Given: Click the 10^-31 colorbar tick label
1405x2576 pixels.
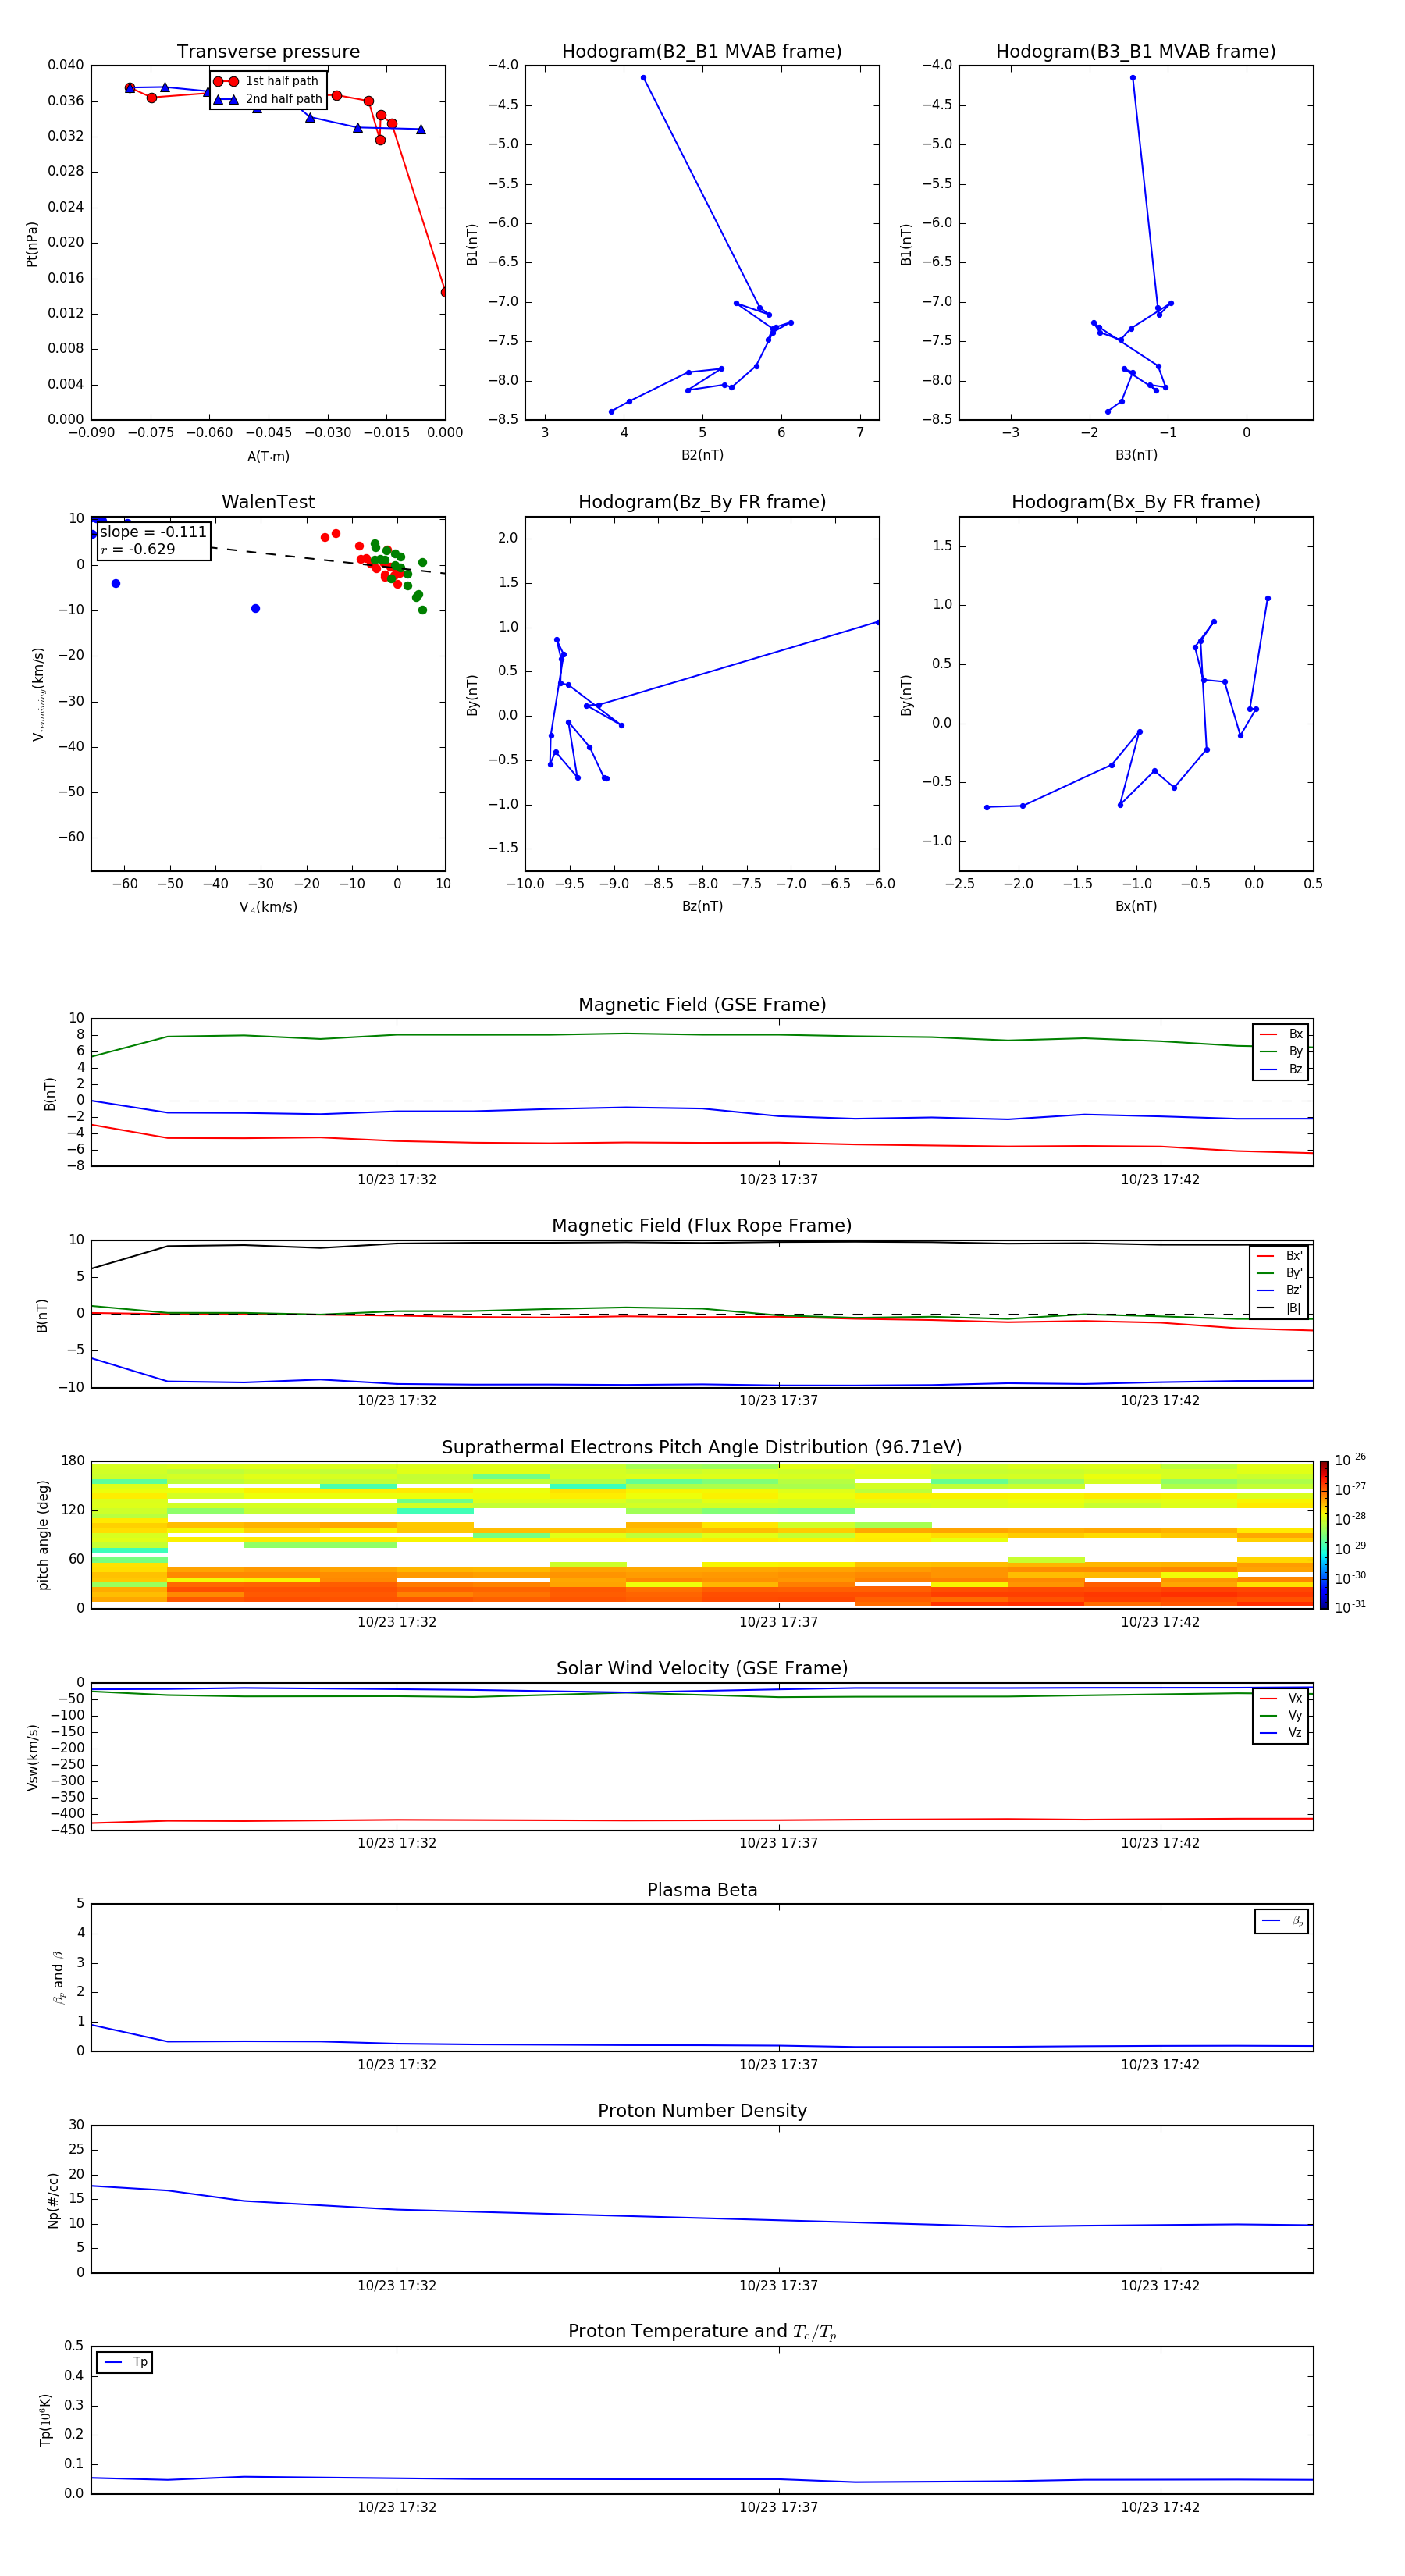Looking at the screenshot, I should pos(1350,1607).
